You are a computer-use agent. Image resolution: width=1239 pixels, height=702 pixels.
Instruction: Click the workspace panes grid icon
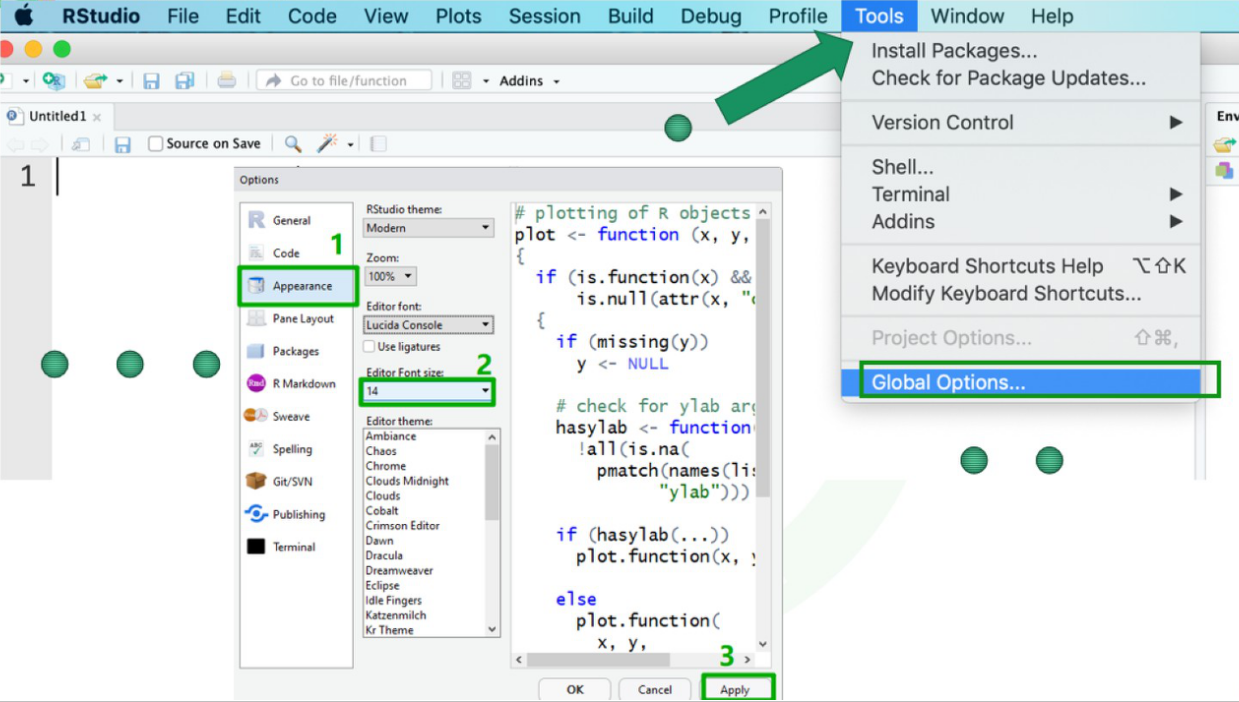click(x=461, y=81)
